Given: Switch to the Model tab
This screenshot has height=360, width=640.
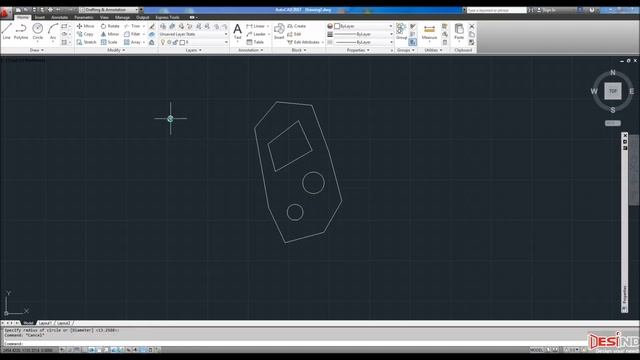Looking at the screenshot, I should pyautogui.click(x=28, y=323).
